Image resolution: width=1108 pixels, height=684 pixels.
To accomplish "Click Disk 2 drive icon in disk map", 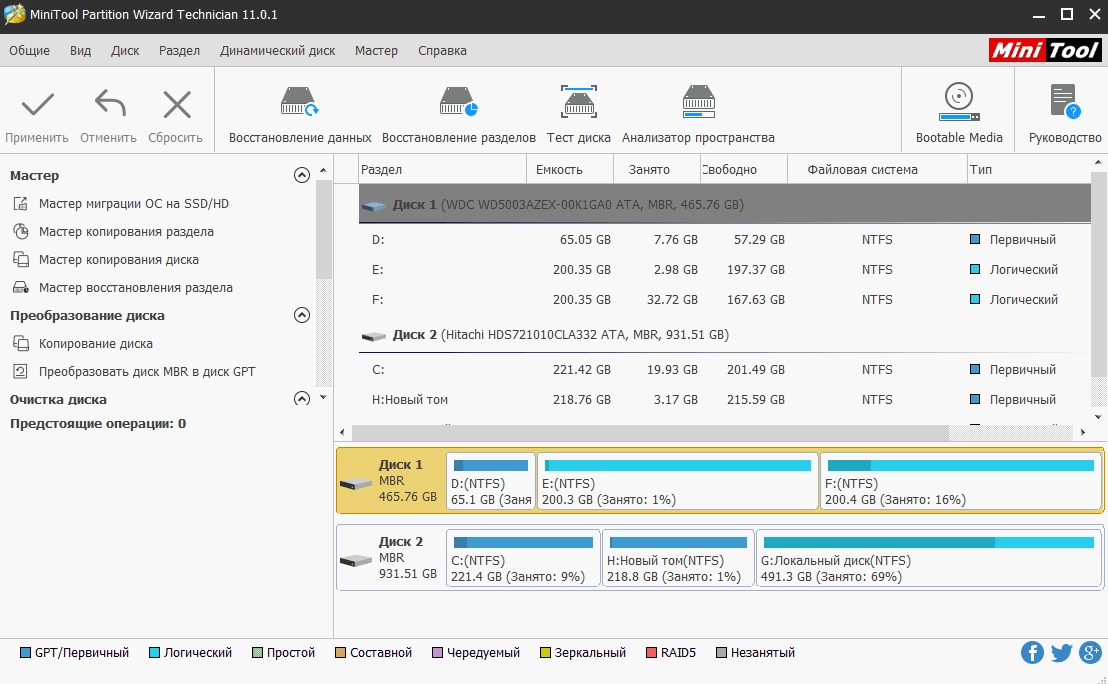I will click(355, 560).
